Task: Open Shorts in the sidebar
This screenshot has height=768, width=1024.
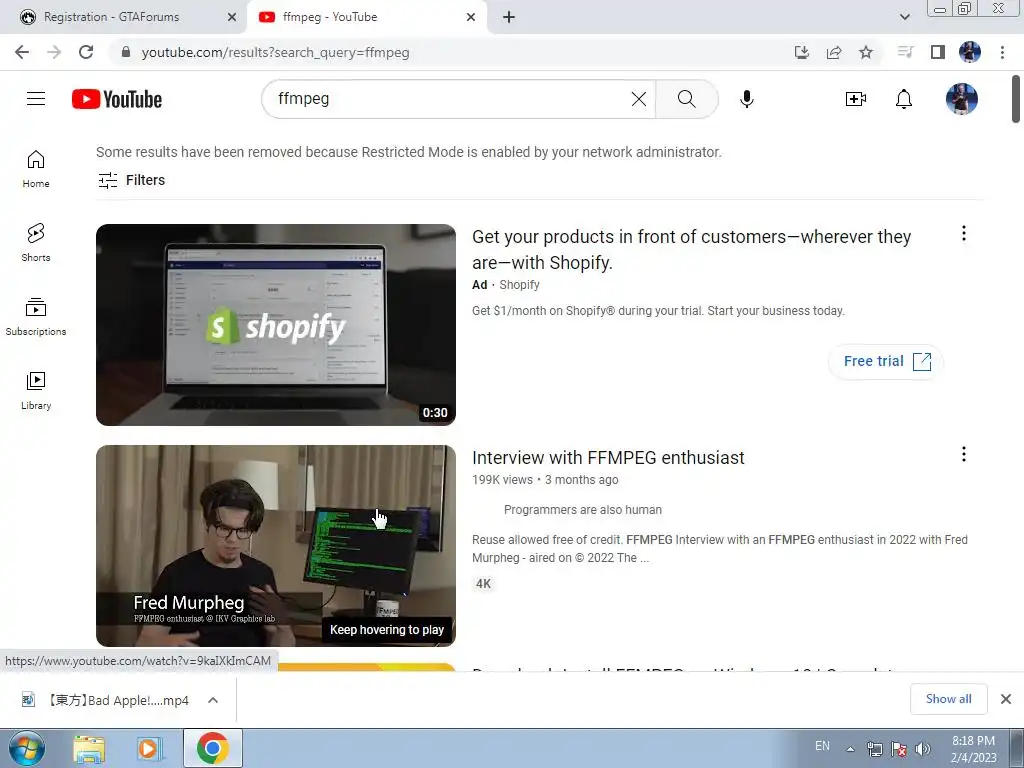Action: point(36,243)
